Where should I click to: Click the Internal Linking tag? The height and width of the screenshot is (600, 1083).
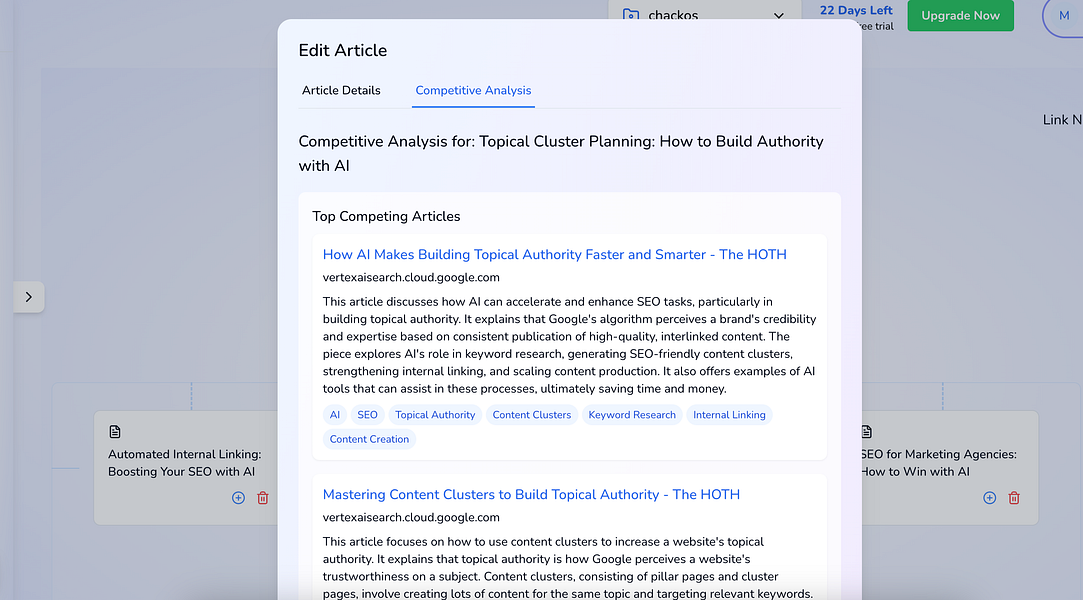coord(729,415)
